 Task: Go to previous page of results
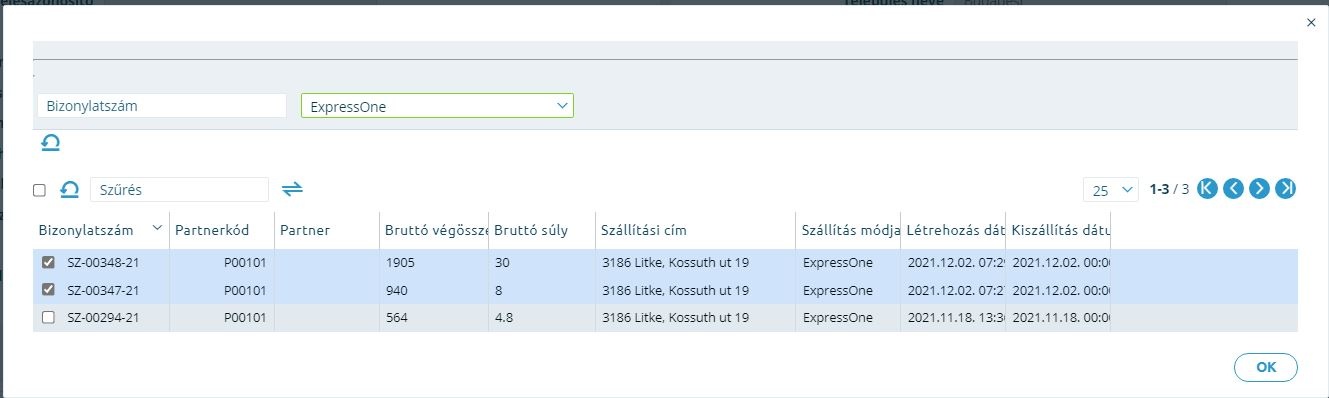click(x=1233, y=188)
